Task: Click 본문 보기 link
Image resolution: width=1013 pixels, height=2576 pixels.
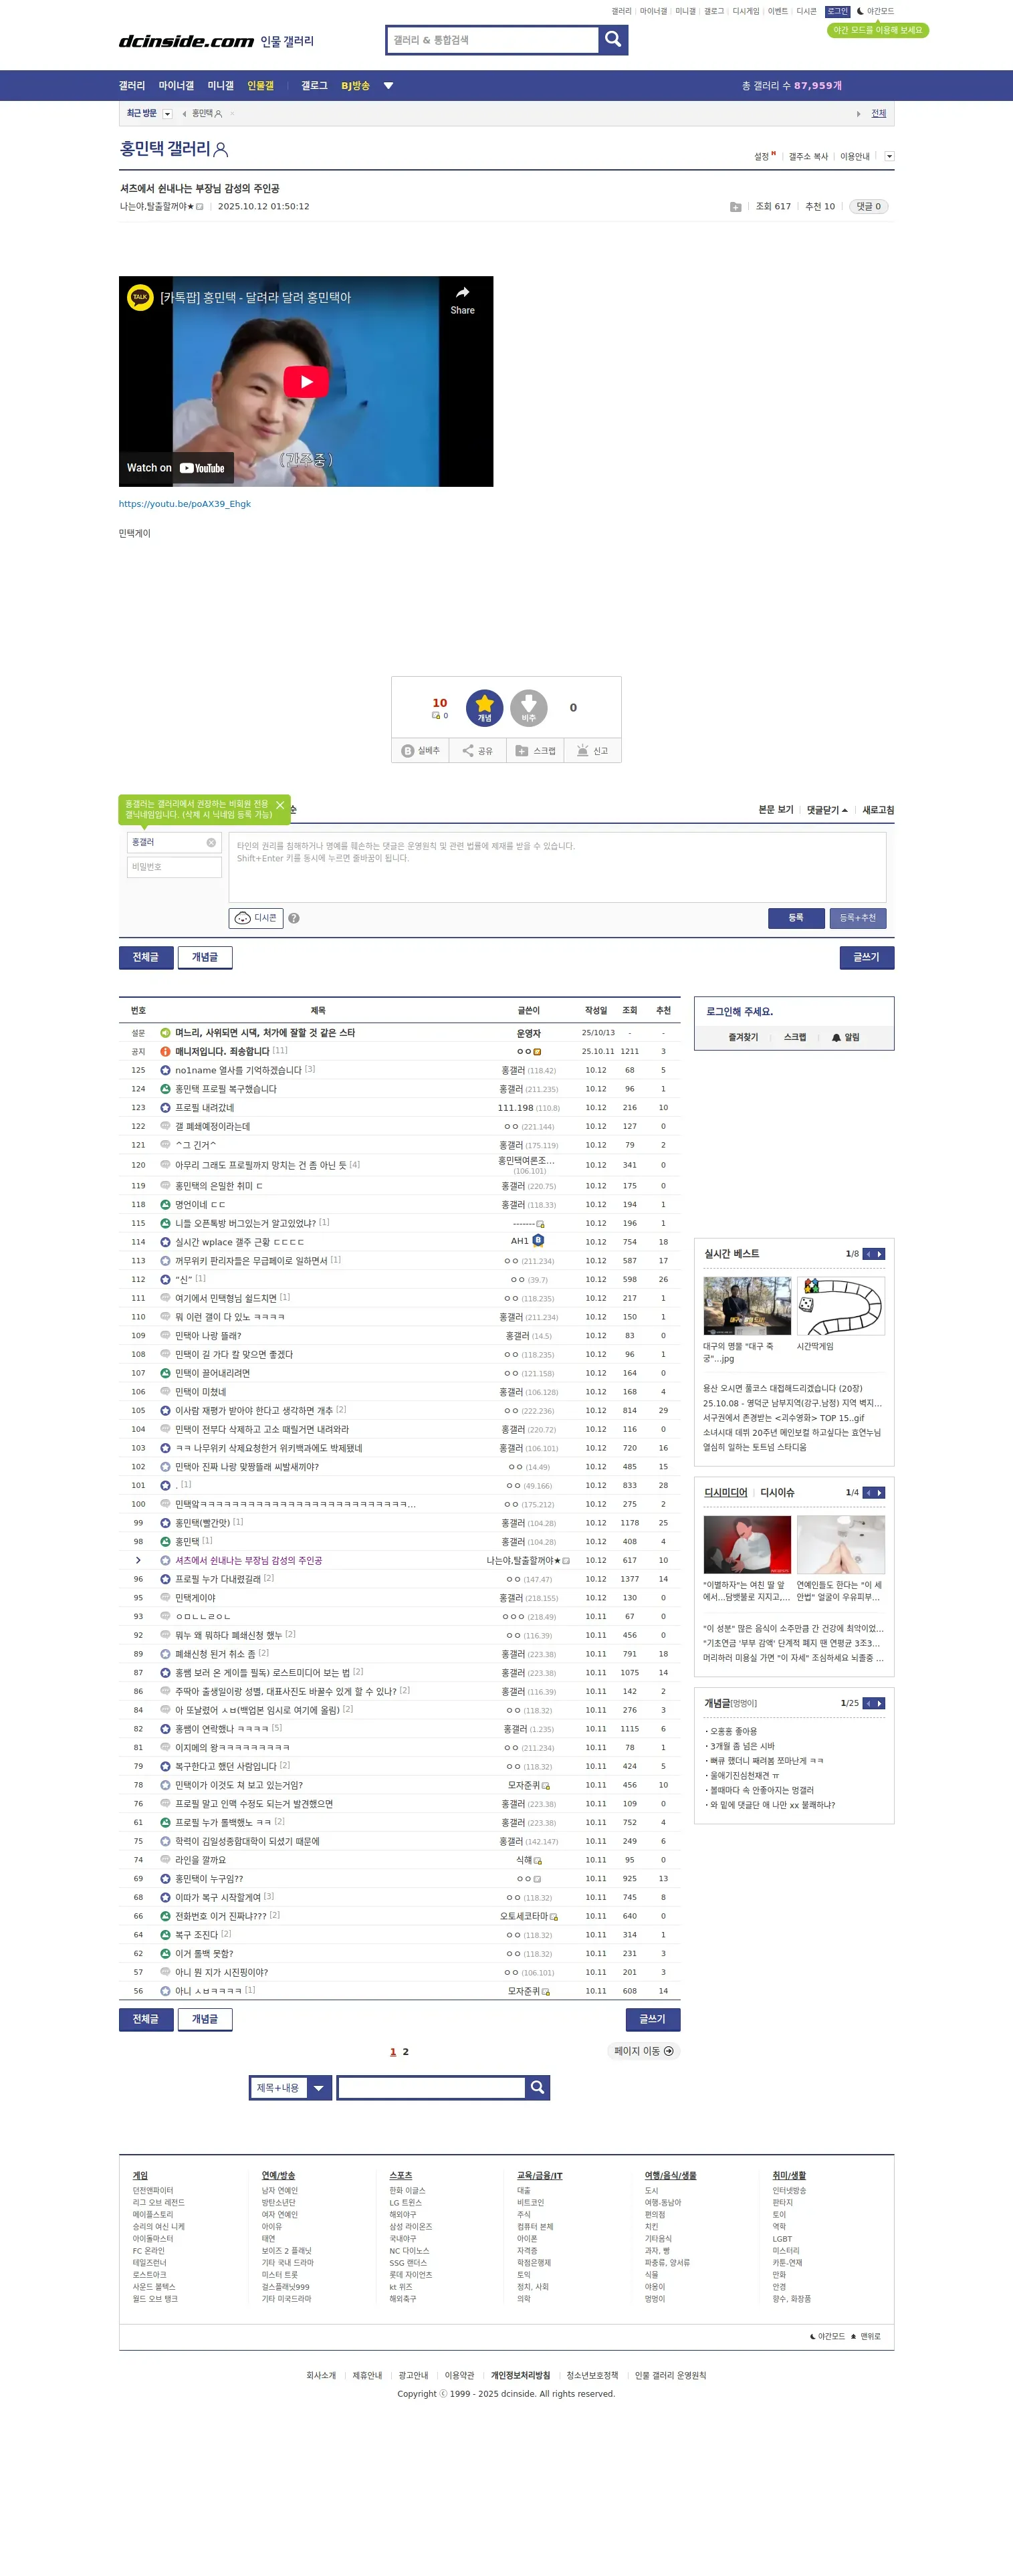Action: pyautogui.click(x=775, y=810)
